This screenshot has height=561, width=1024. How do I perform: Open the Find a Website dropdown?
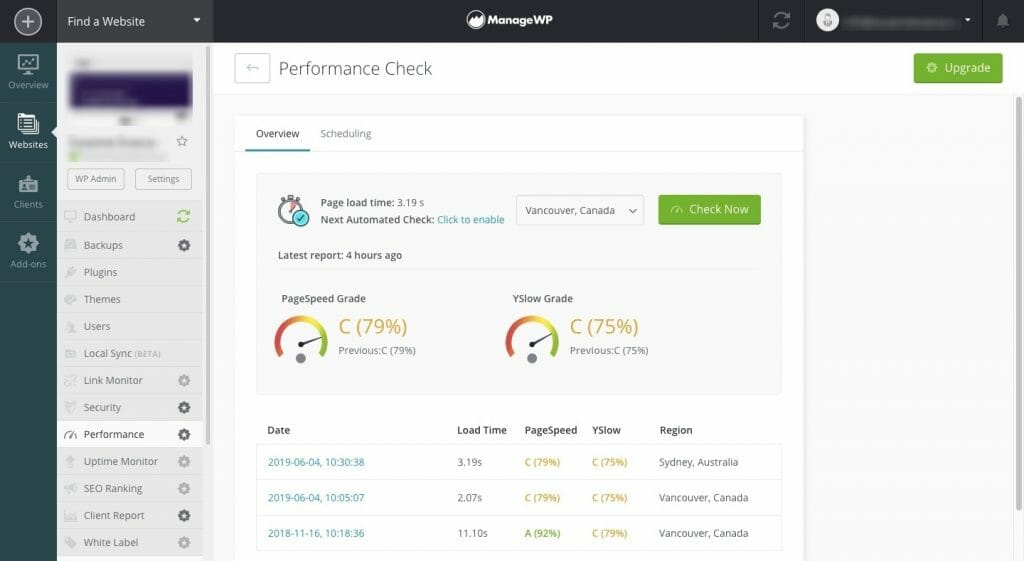[134, 21]
